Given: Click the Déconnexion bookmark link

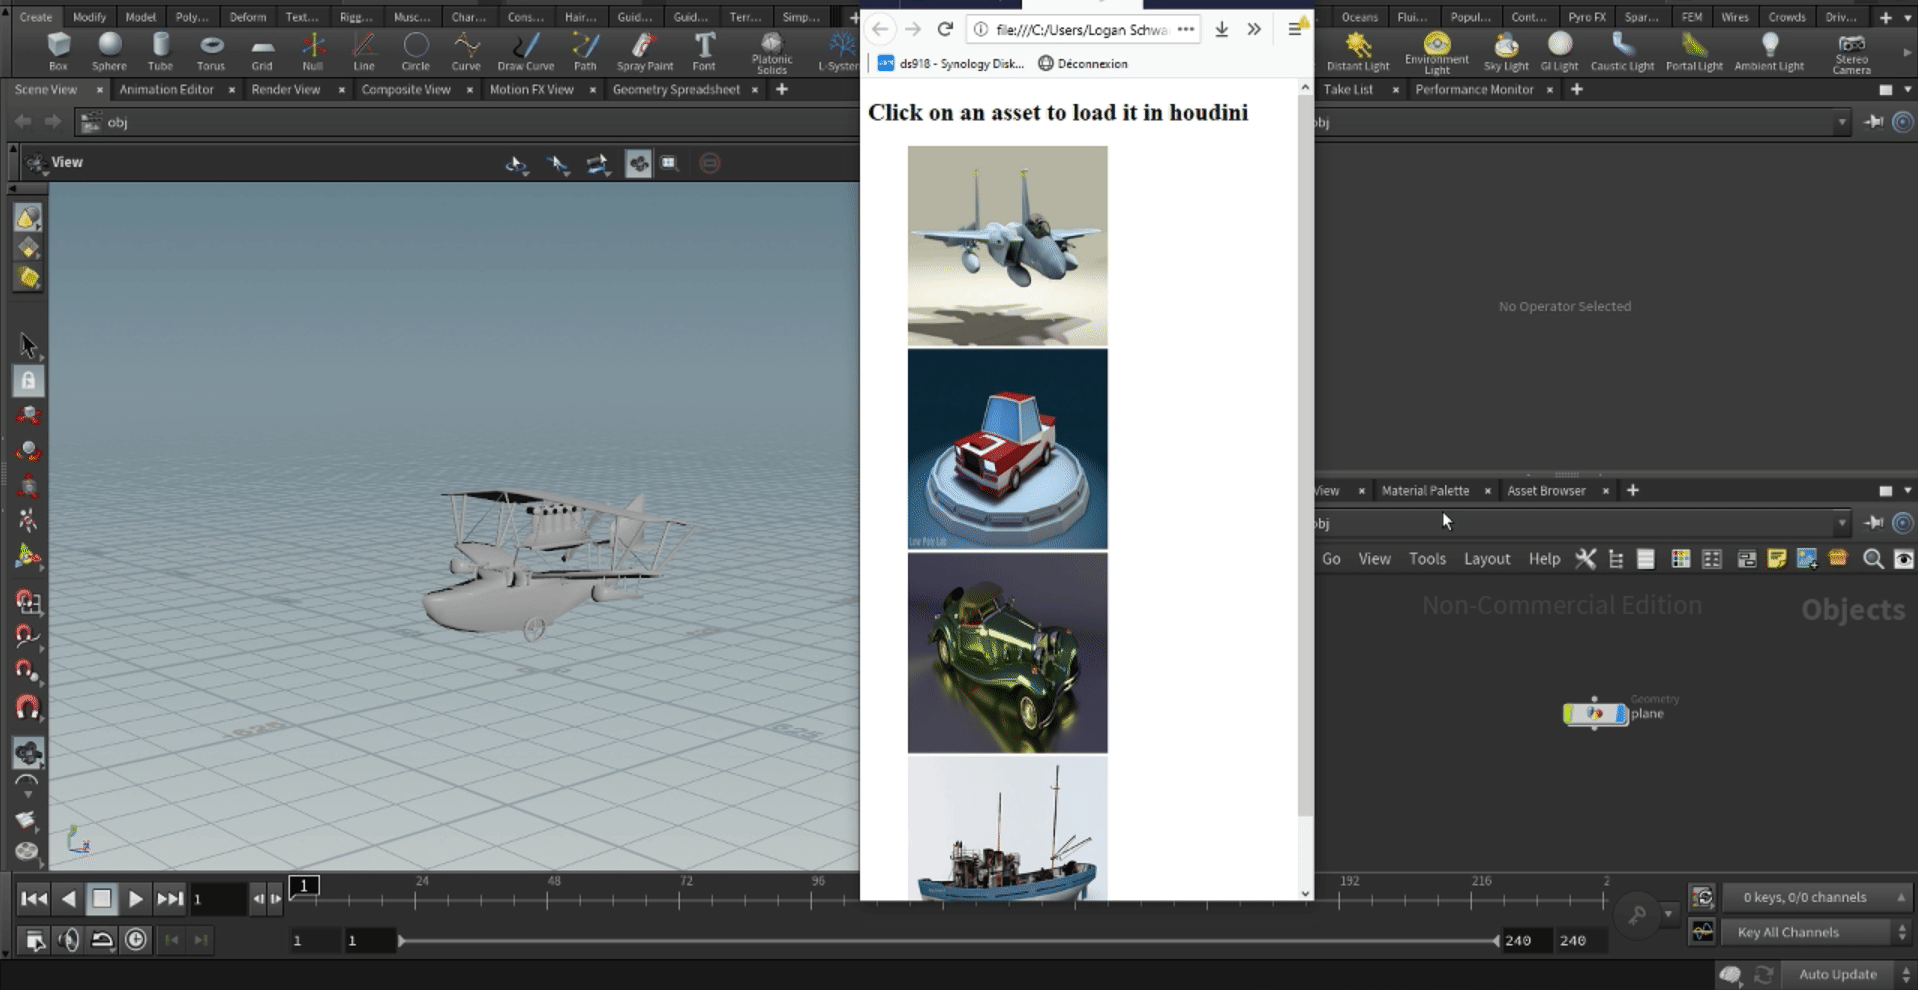Looking at the screenshot, I should pyautogui.click(x=1083, y=63).
